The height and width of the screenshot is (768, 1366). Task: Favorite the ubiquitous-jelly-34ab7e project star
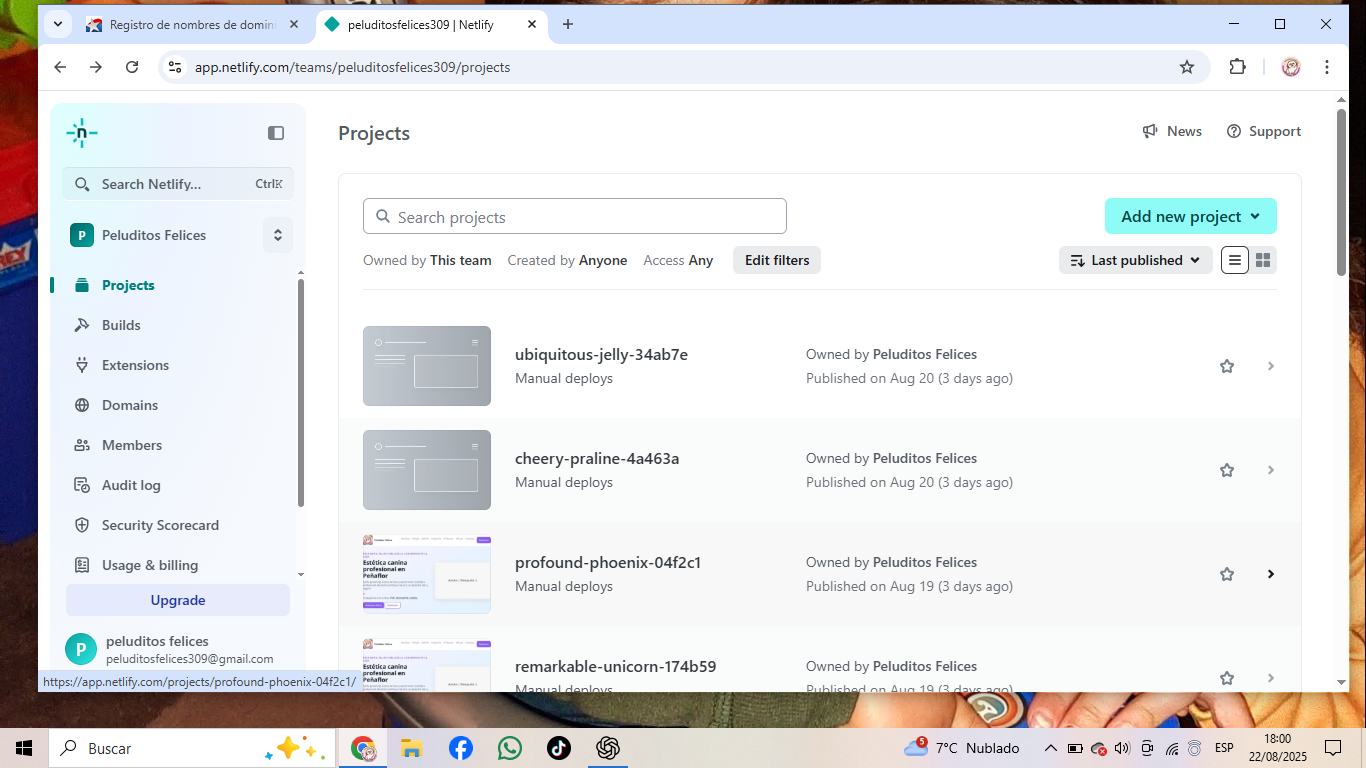(x=1227, y=366)
